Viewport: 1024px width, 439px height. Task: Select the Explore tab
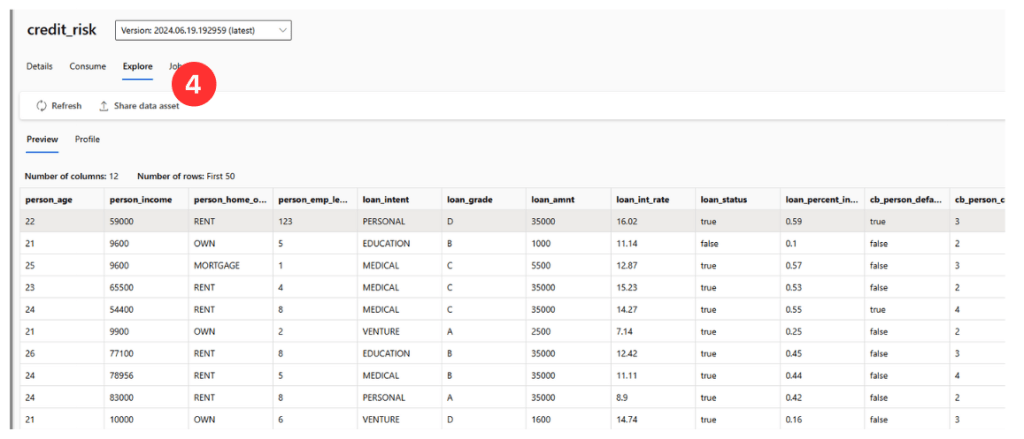pyautogui.click(x=137, y=67)
